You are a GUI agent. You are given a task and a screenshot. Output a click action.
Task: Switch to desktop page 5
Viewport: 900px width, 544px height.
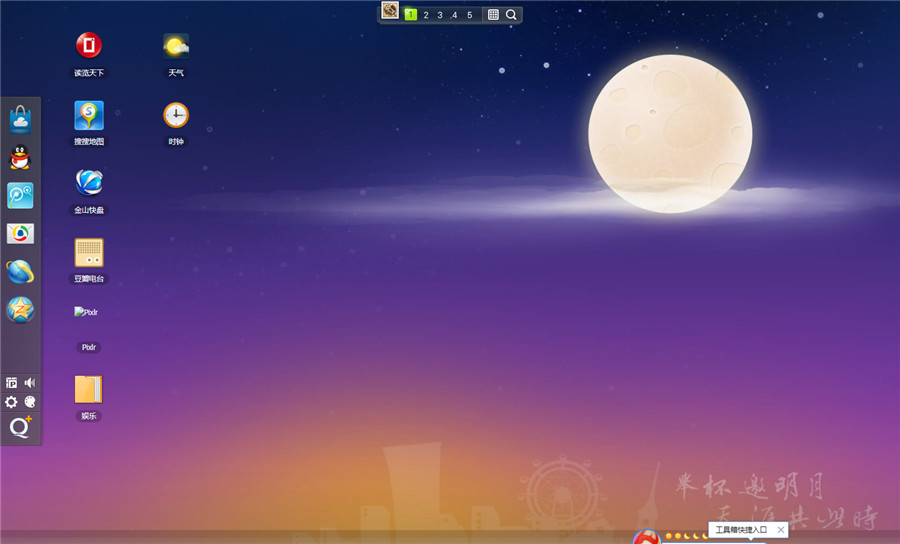(469, 15)
